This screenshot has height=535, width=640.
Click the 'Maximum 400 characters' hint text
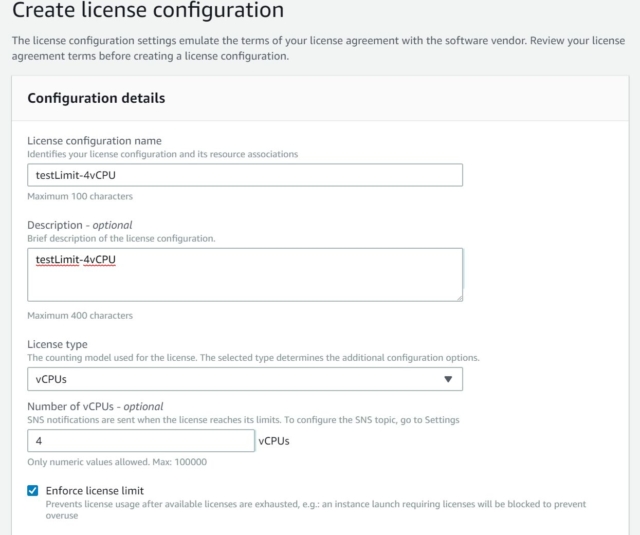point(80,315)
